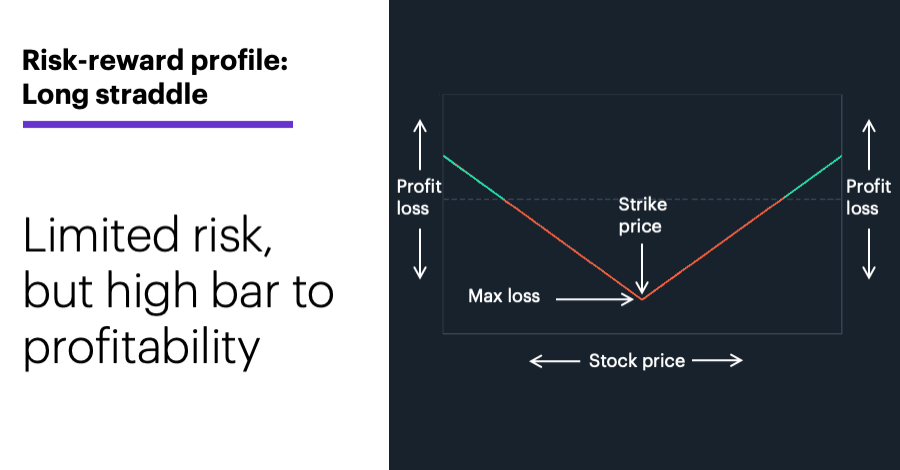Click the Stock price axis label
Image resolution: width=900 pixels, height=470 pixels.
(x=637, y=361)
